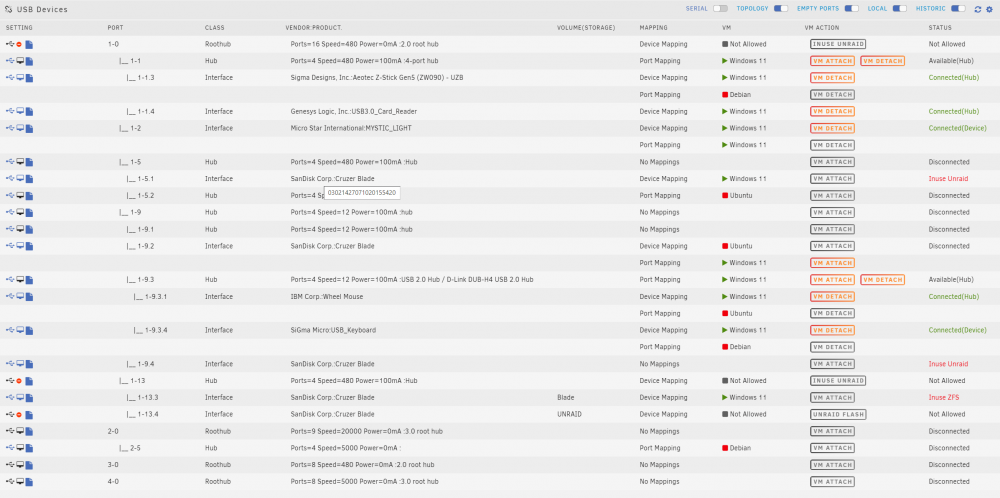
Task: Click the VM ACTION column header
Action: [822, 28]
